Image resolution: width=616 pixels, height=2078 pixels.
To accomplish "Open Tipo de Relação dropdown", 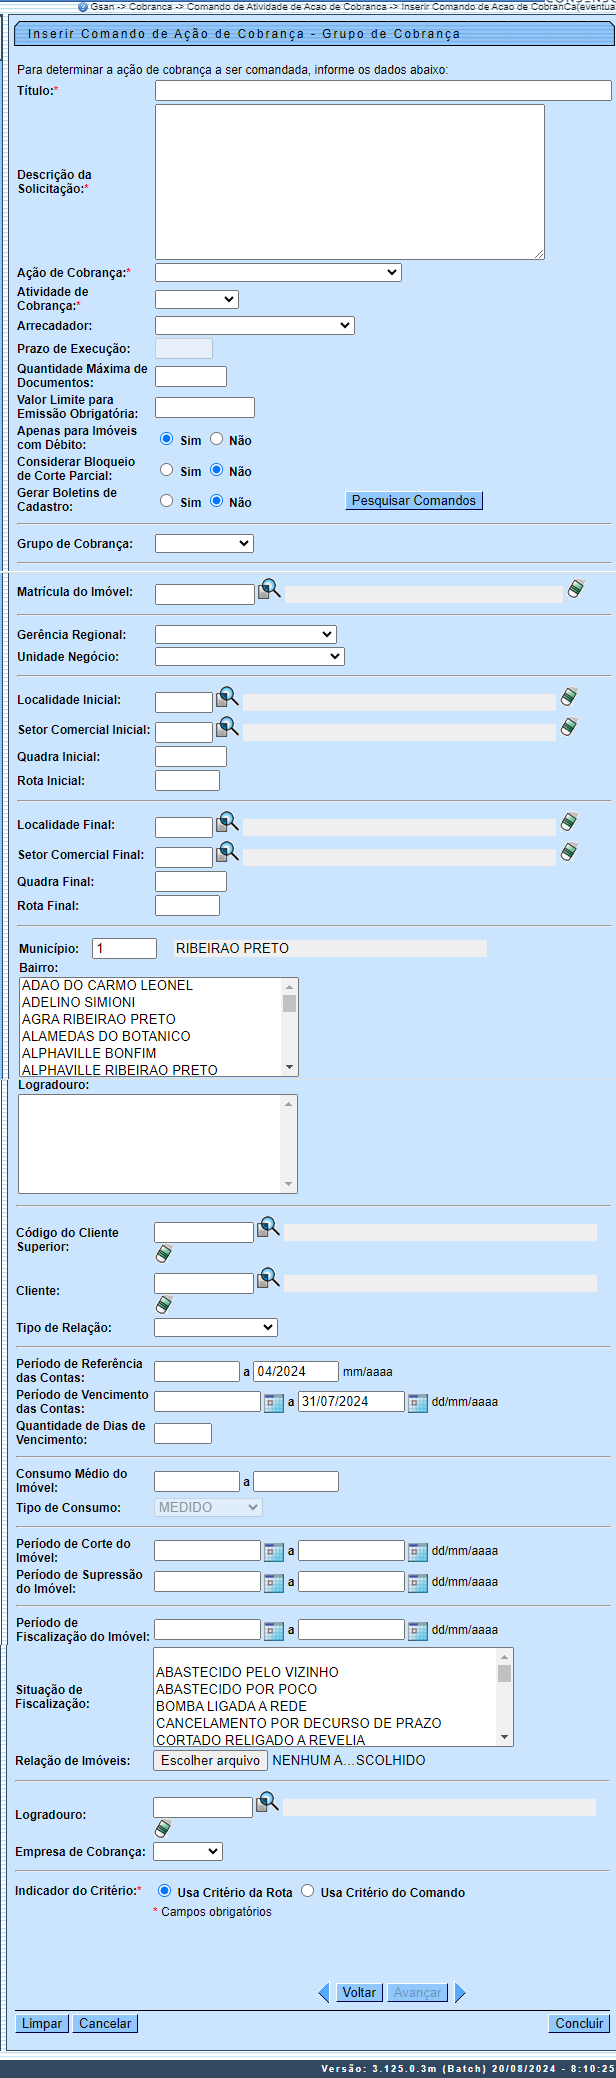I will click(x=216, y=1327).
